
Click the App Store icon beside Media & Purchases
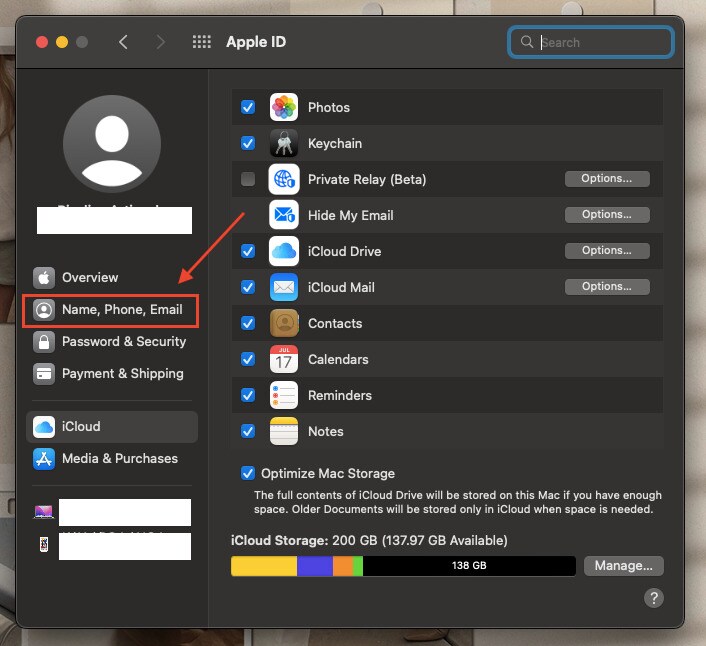coord(44,459)
